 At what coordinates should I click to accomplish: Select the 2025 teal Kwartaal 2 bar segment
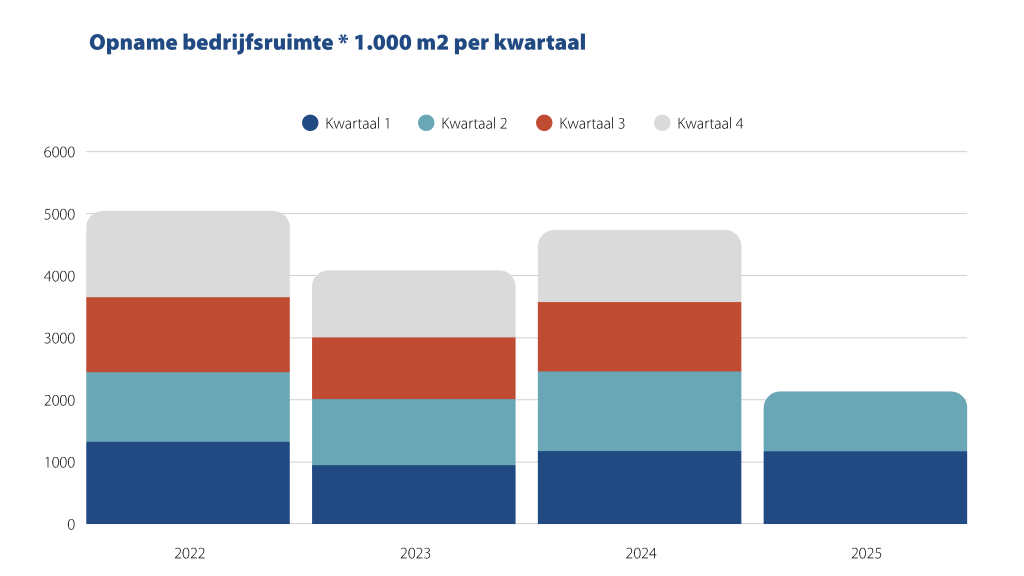click(865, 422)
